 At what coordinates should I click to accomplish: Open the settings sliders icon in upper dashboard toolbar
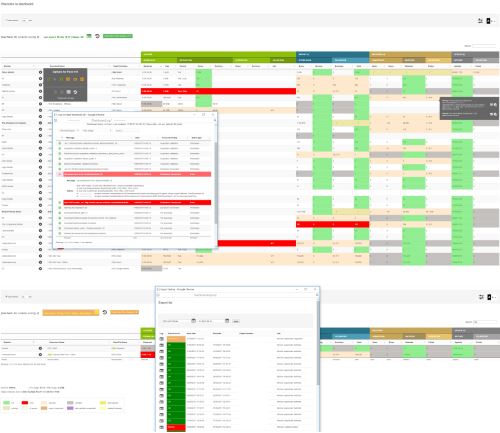480,21
